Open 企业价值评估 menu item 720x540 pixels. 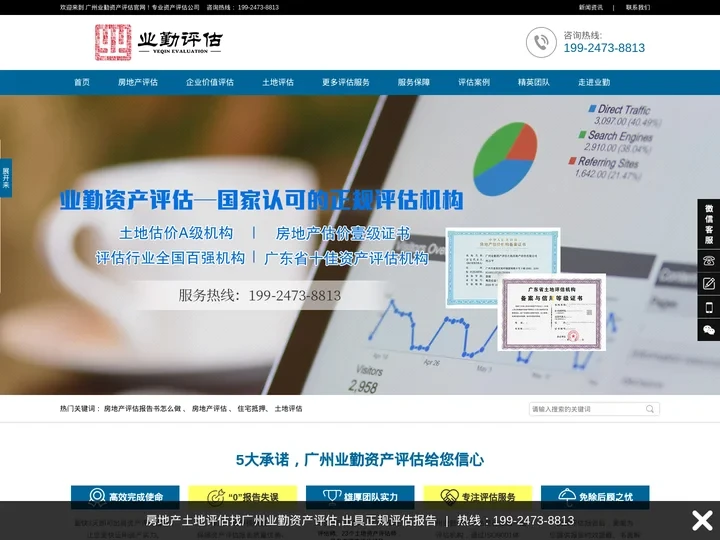pos(209,82)
